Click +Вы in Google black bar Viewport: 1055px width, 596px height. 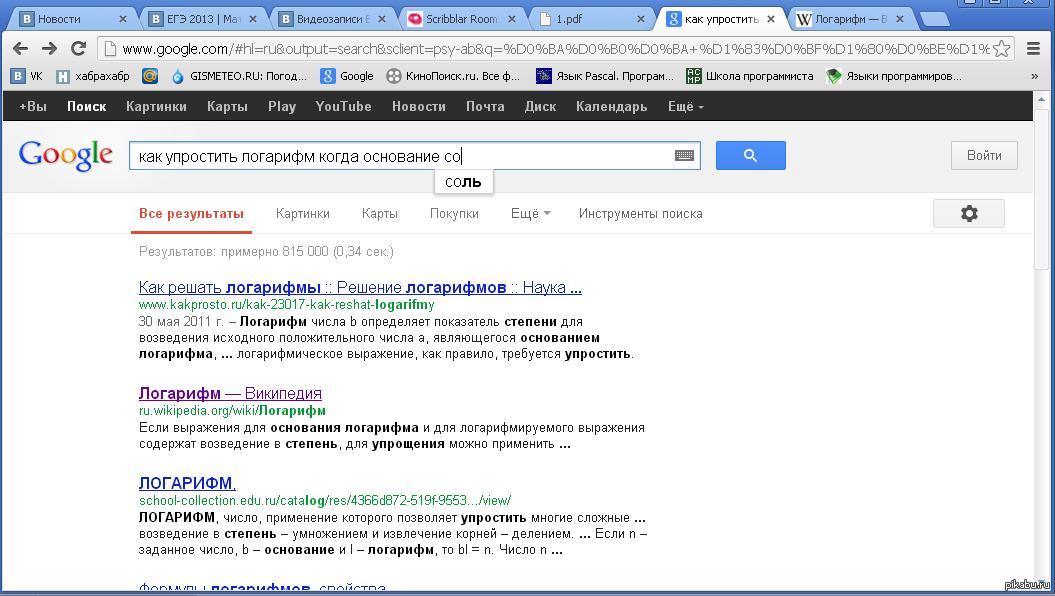click(x=32, y=106)
